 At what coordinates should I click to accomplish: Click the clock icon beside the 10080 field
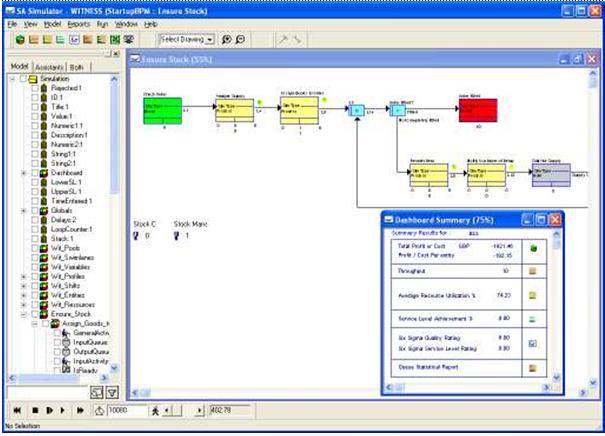click(99, 411)
